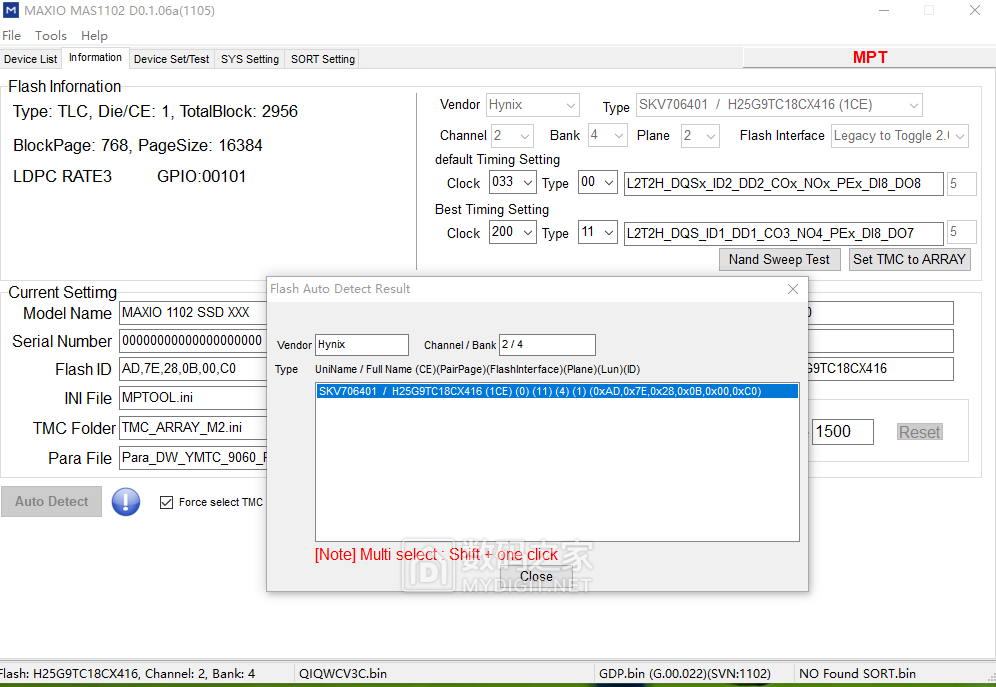Screen dimensions: 996x687
Task: Expand the Flash Interface dropdown
Action: 899,135
